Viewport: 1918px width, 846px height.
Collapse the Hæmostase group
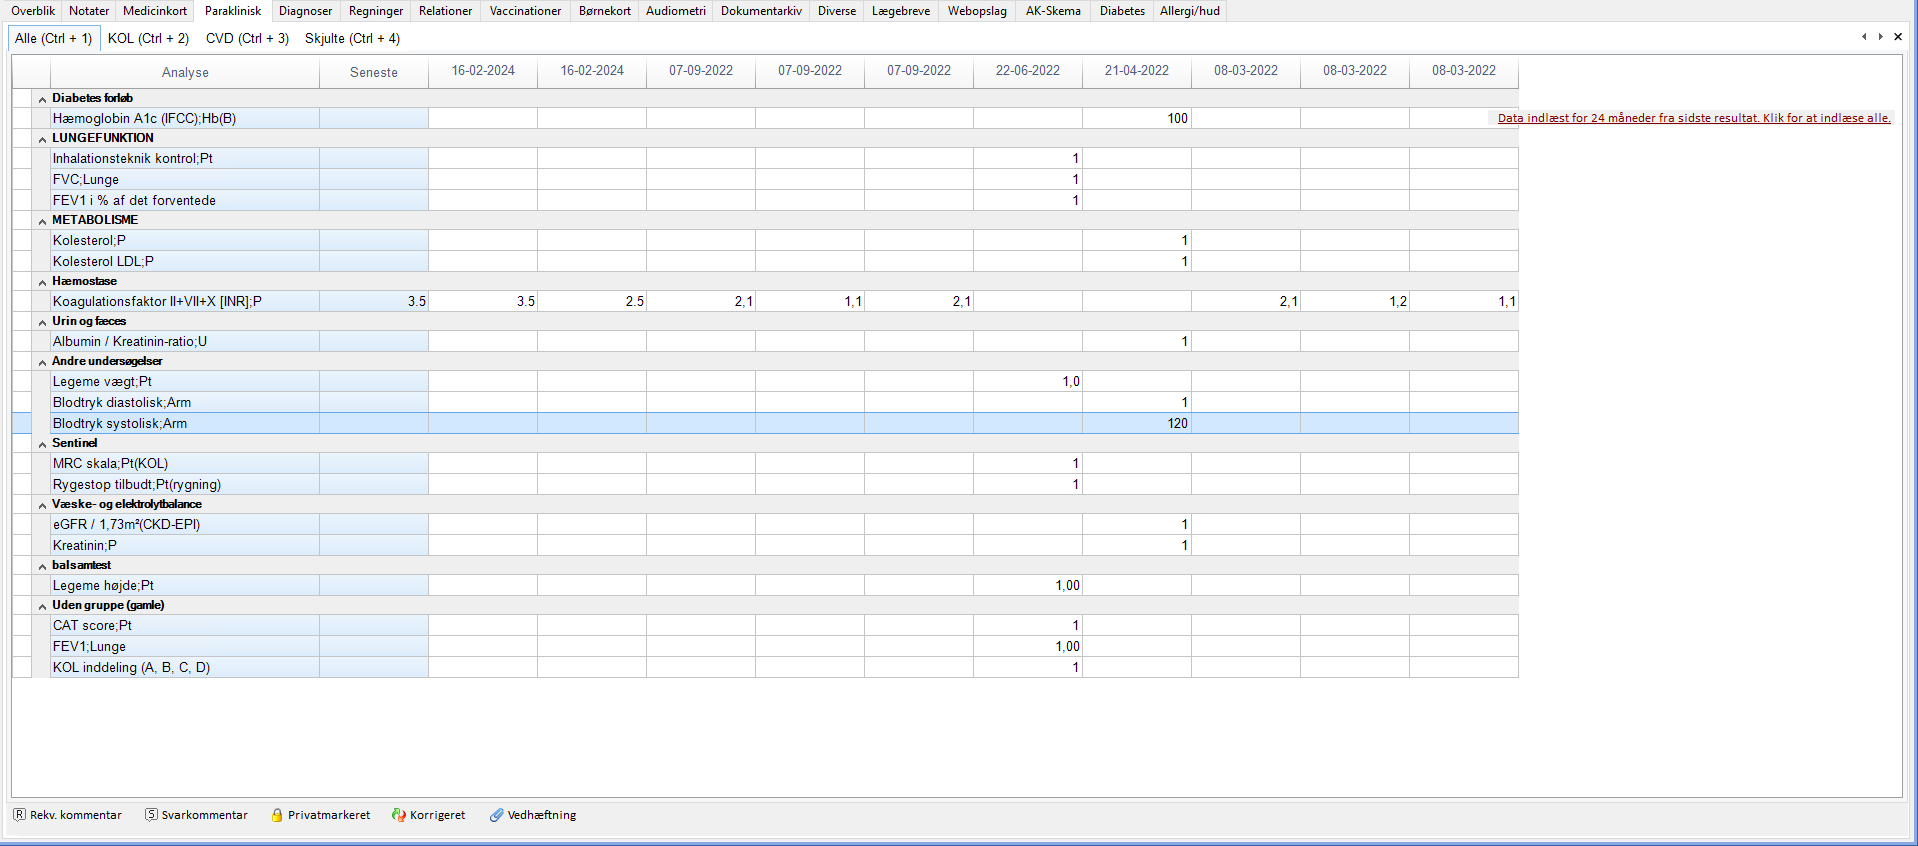[42, 282]
